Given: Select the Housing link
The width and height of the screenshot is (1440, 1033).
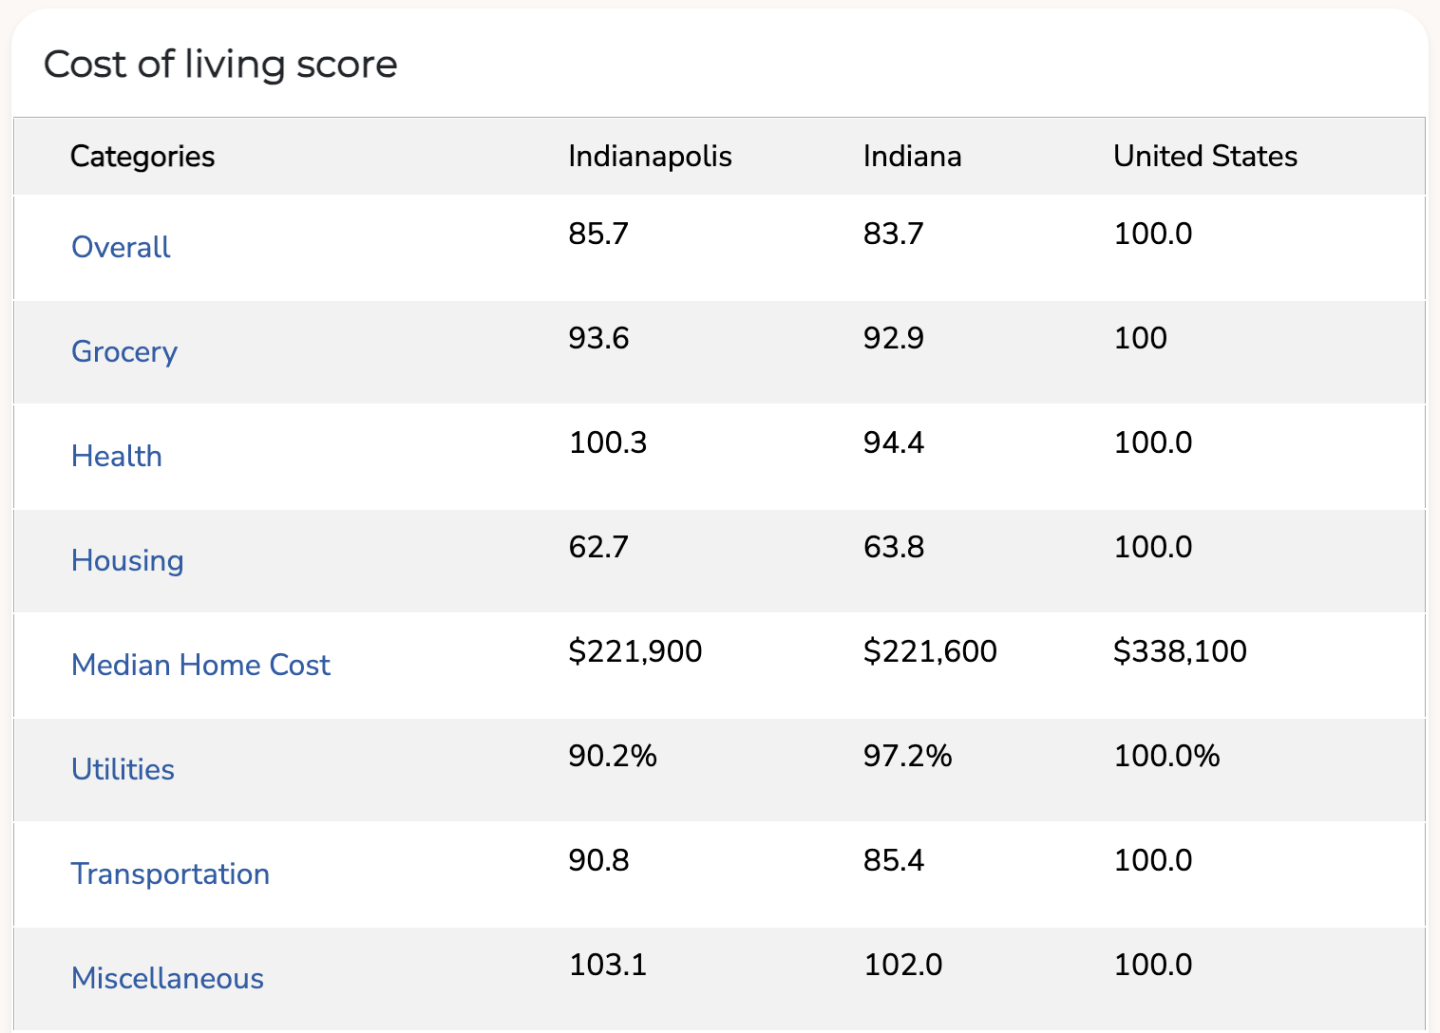Looking at the screenshot, I should 127,561.
